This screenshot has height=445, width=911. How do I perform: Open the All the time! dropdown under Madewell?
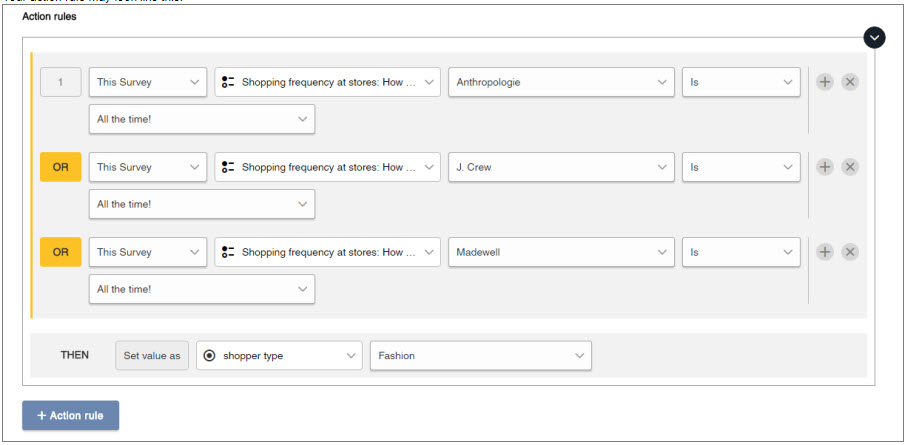point(202,289)
